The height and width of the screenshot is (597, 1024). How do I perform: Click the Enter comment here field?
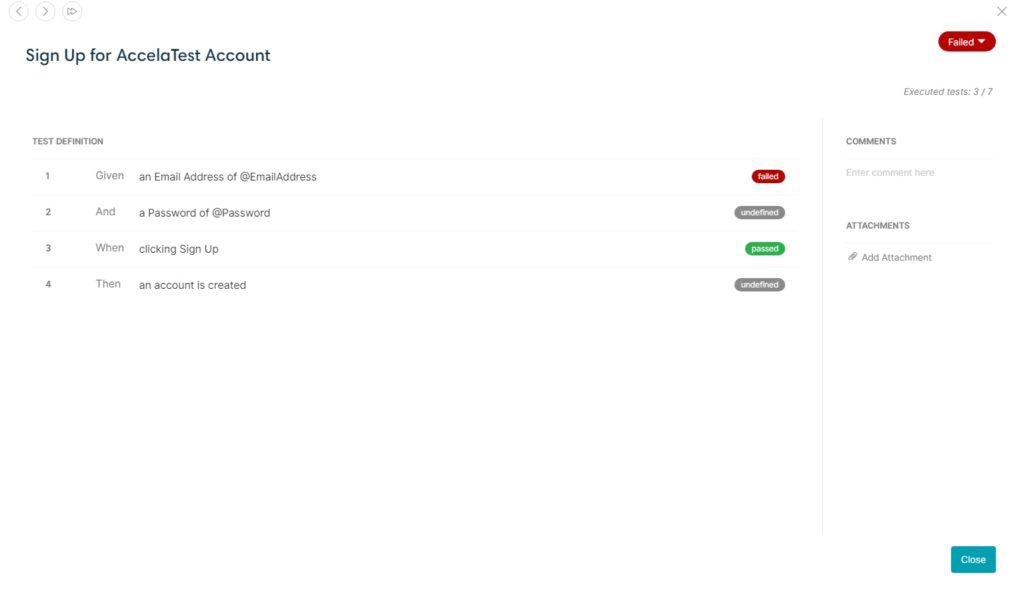pos(919,172)
